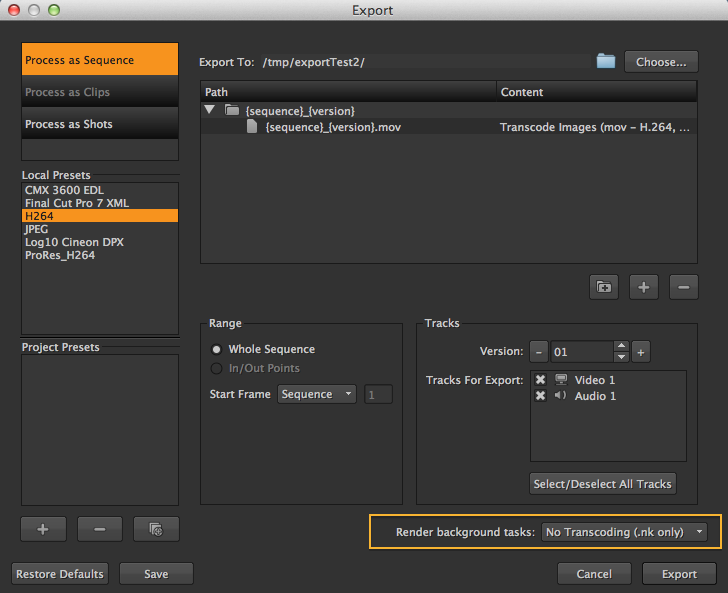Click the folder icon beside export path
This screenshot has width=728, height=593.
click(x=605, y=61)
